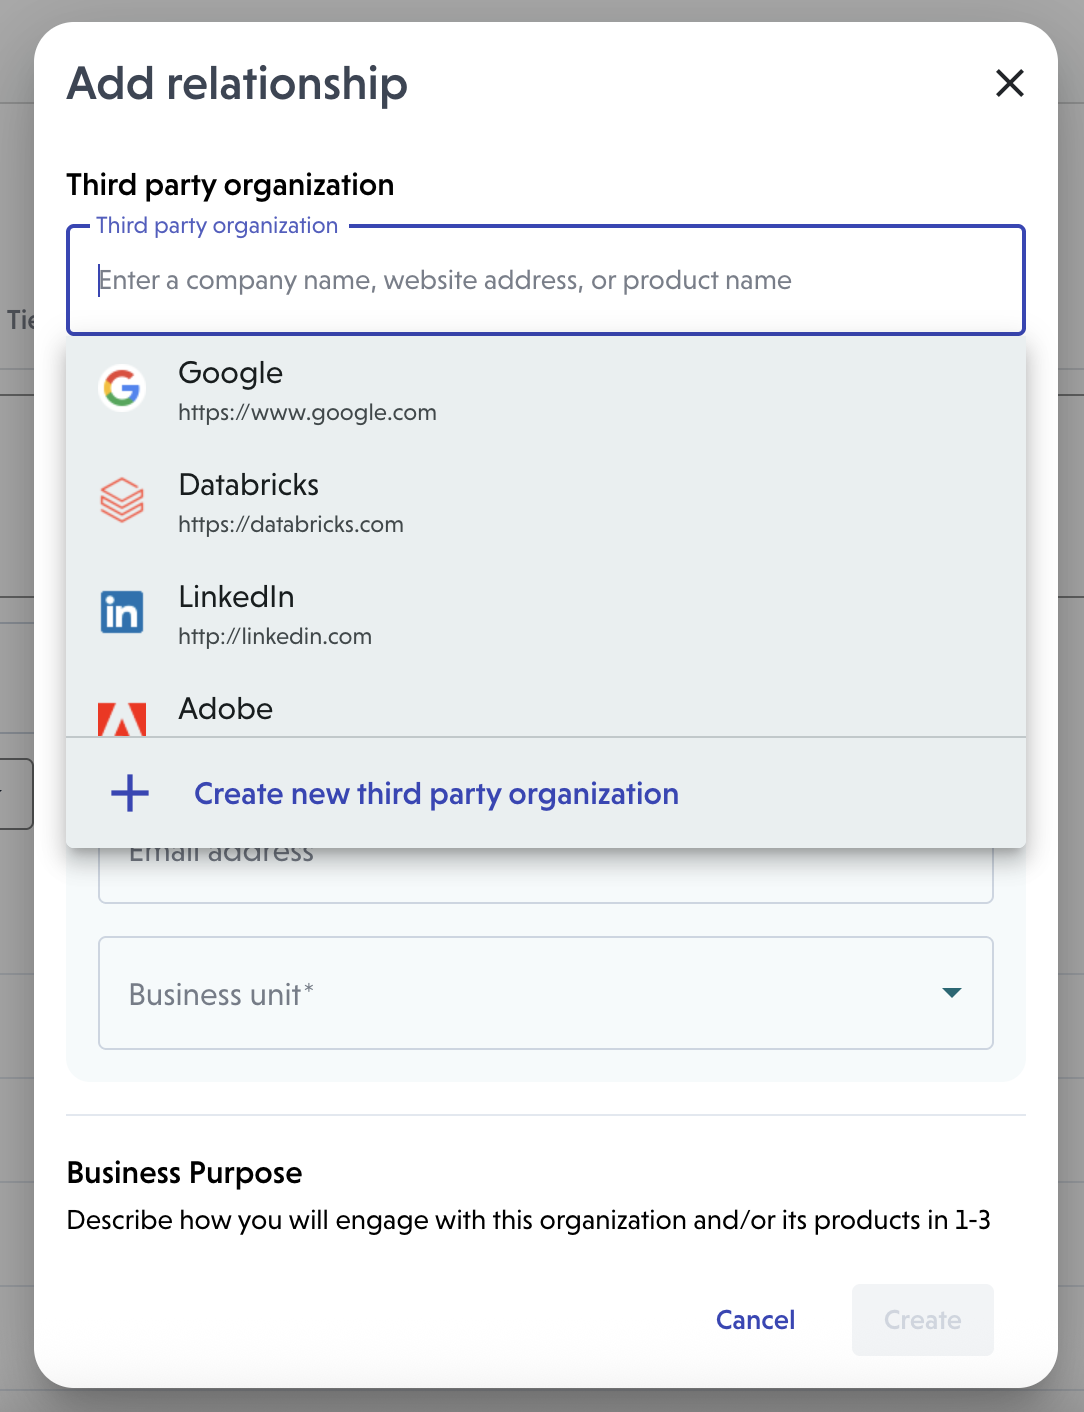Focus the Third party organization search field

pos(545,280)
